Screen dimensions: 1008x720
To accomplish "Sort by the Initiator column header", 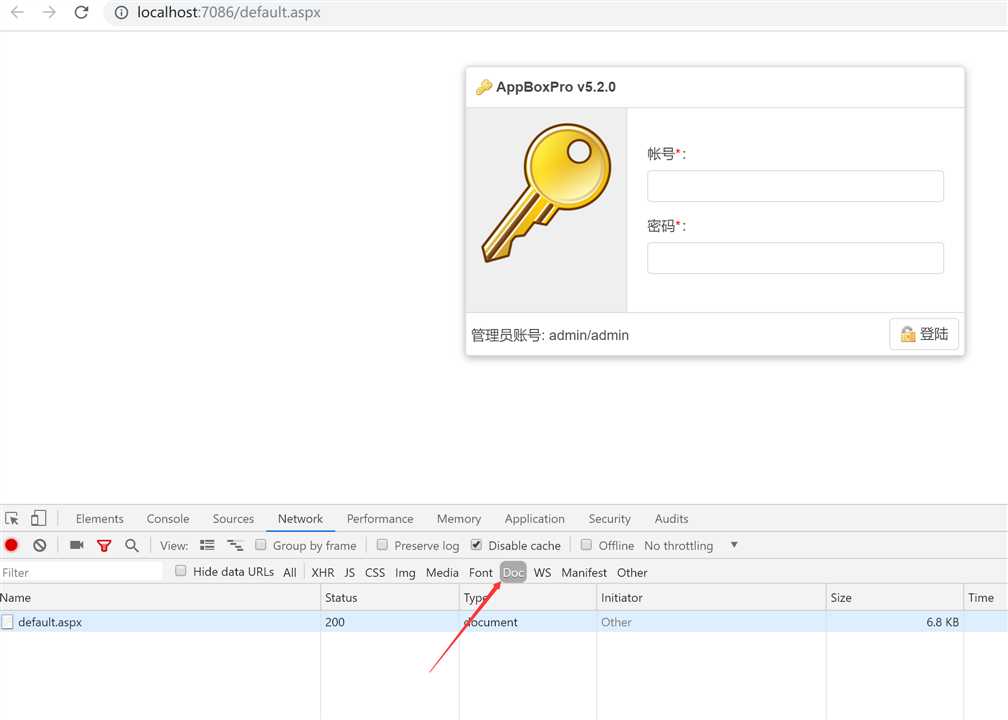I will tap(711, 597).
